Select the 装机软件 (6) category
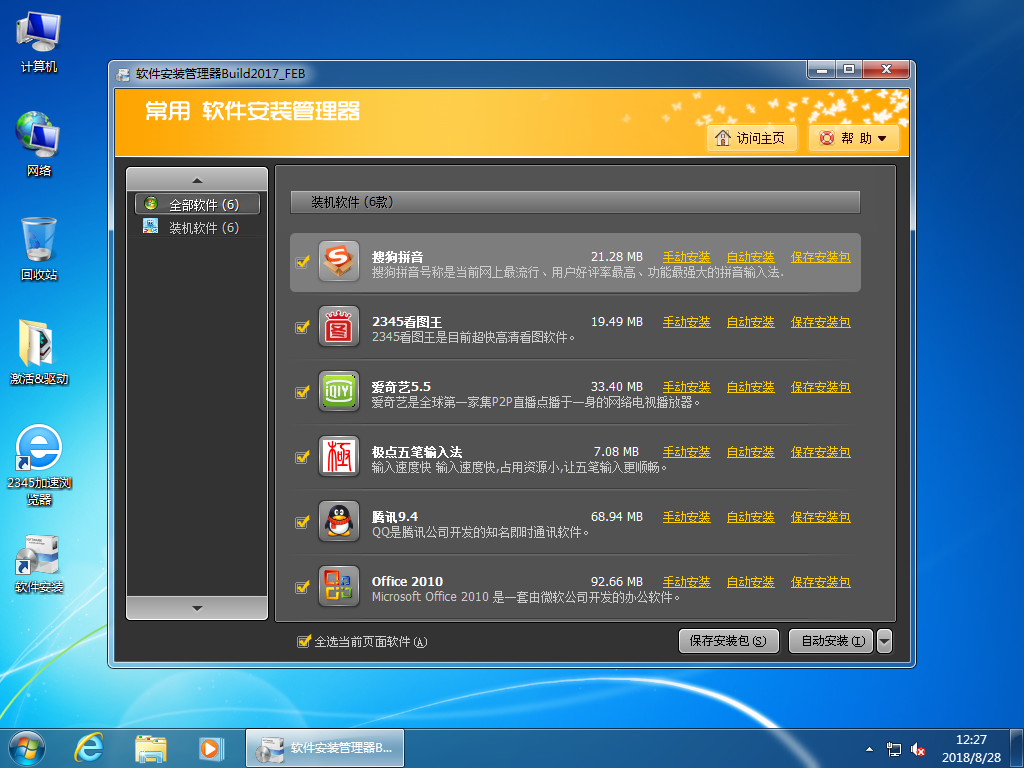1024x768 pixels. (x=197, y=227)
